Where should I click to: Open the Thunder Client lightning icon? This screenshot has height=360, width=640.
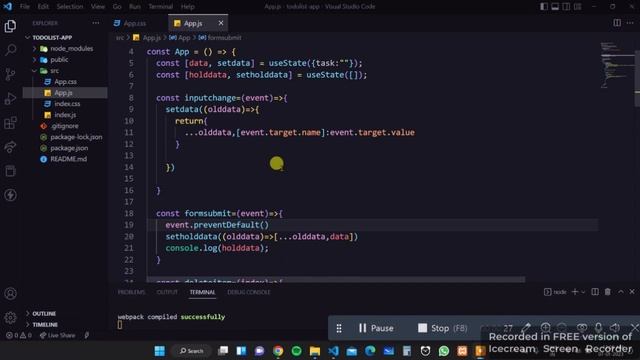tap(10, 195)
